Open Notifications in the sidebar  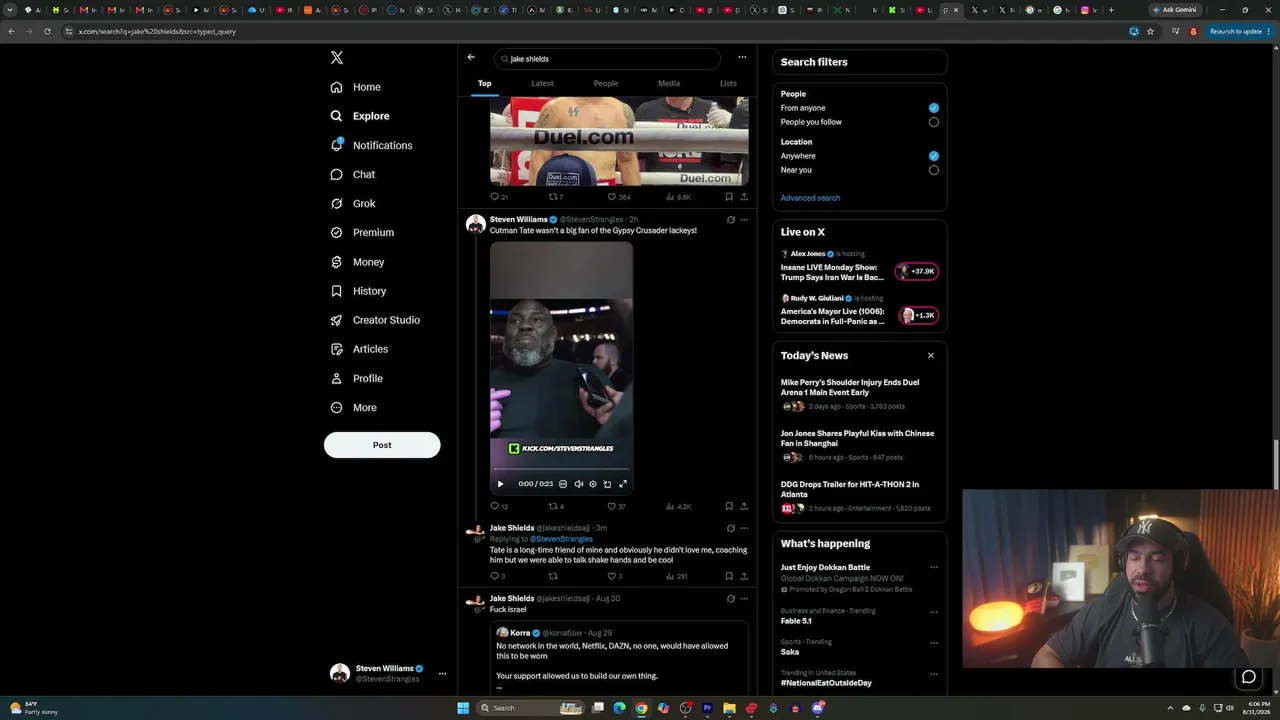(371, 145)
